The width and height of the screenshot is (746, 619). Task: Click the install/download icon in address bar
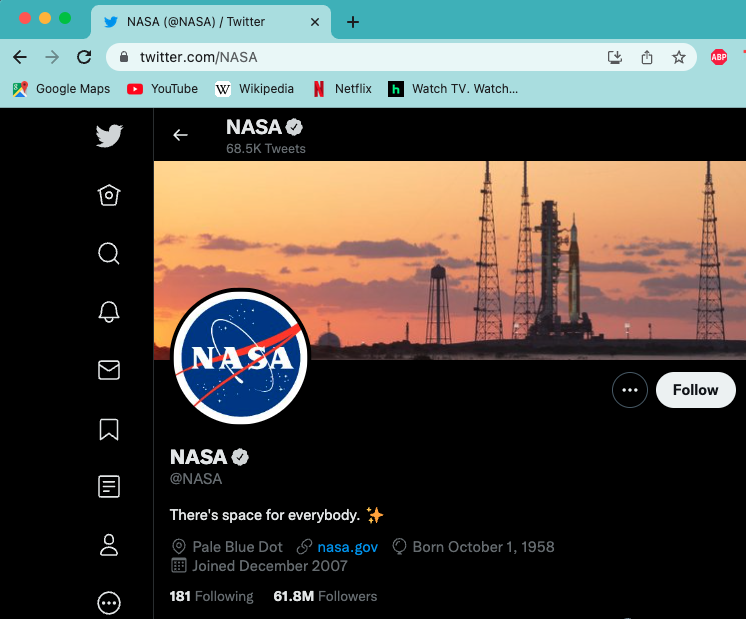click(615, 58)
